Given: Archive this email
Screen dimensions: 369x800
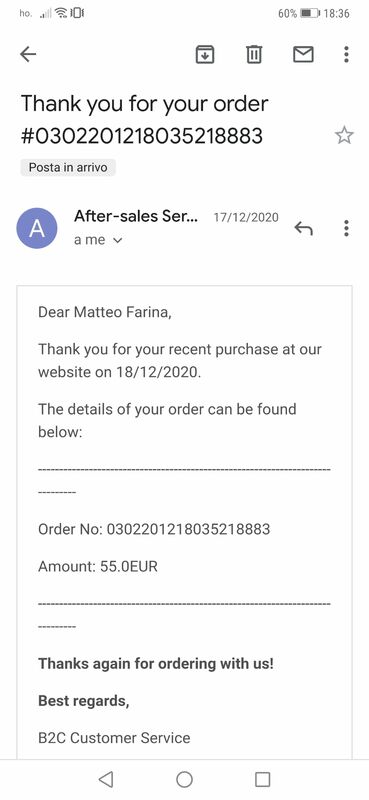Looking at the screenshot, I should click(205, 54).
